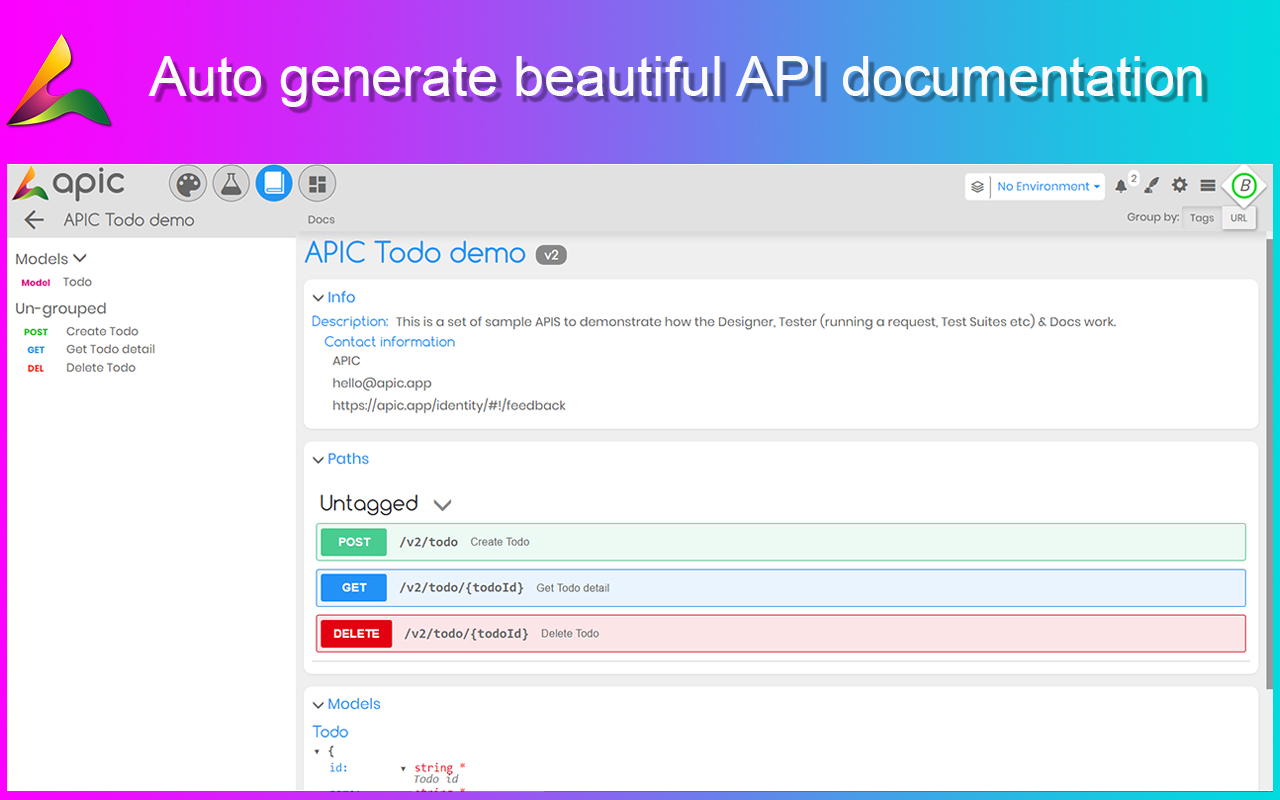
Task: Click the APIC contact name
Action: pyautogui.click(x=347, y=361)
